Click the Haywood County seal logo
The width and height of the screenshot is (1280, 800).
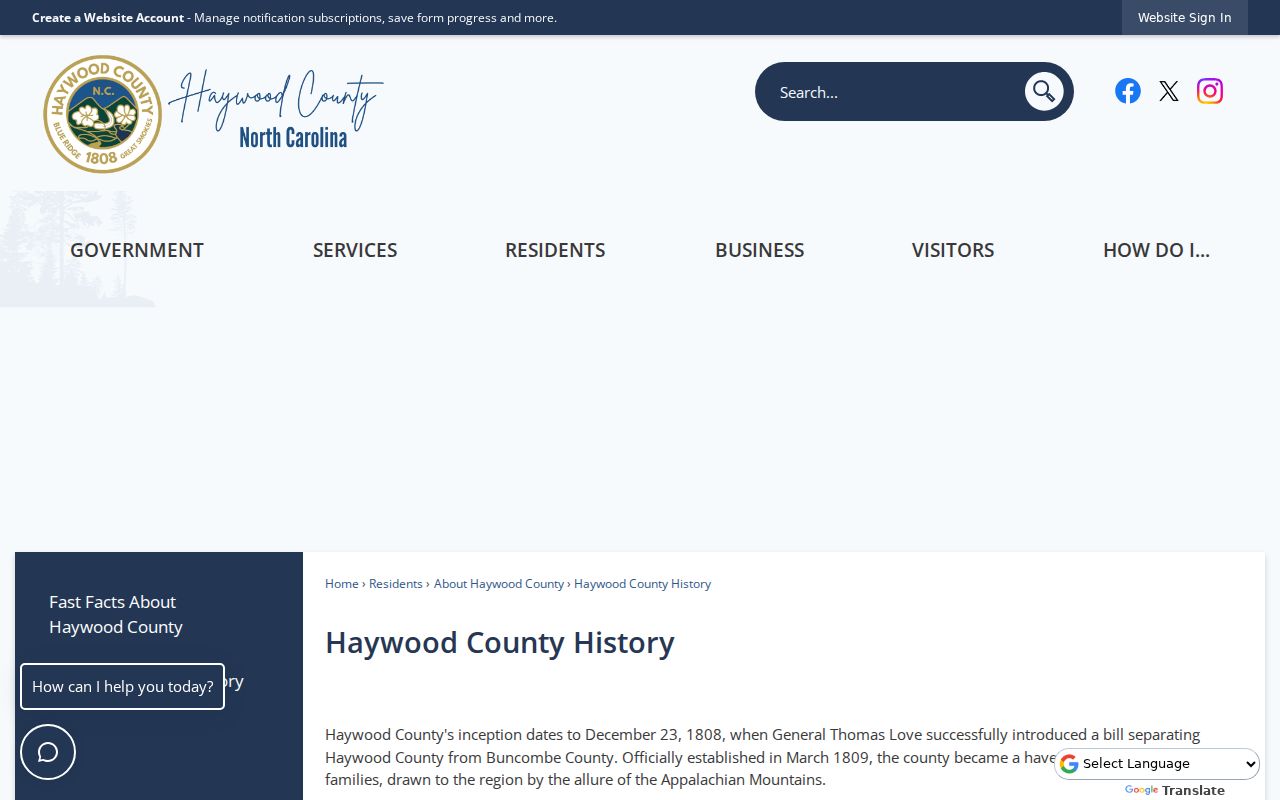[x=102, y=114]
